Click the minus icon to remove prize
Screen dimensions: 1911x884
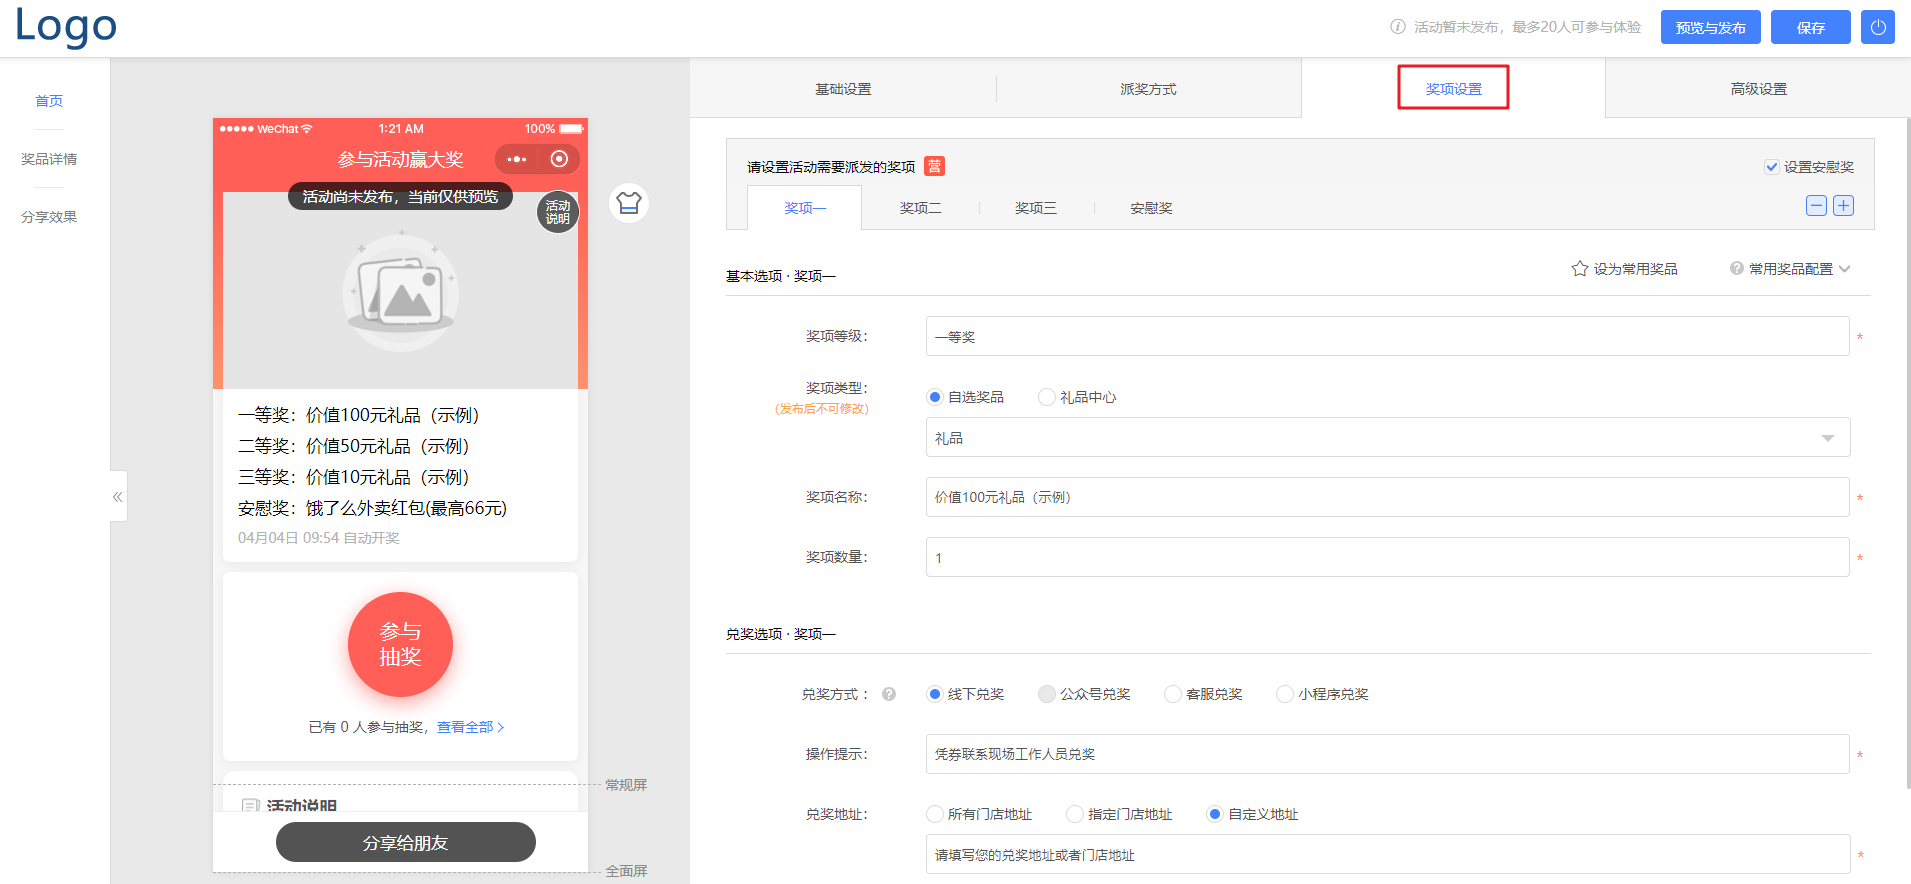(x=1816, y=205)
